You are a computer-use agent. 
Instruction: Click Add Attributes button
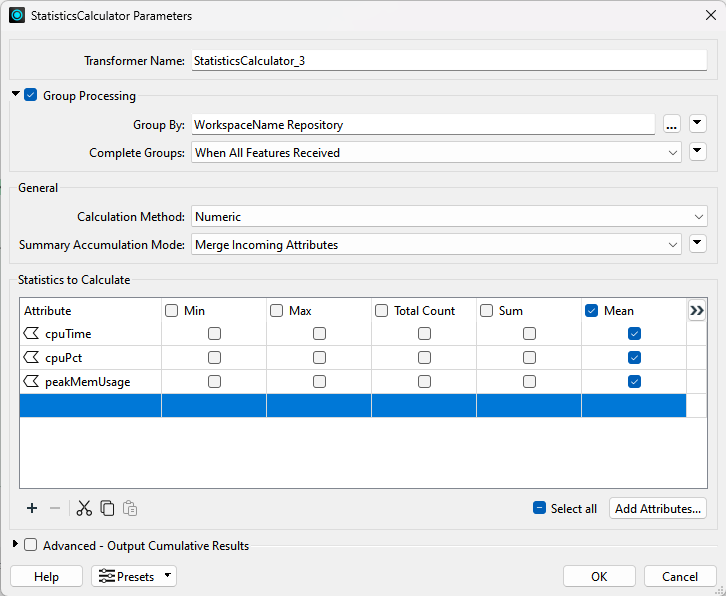coord(658,508)
